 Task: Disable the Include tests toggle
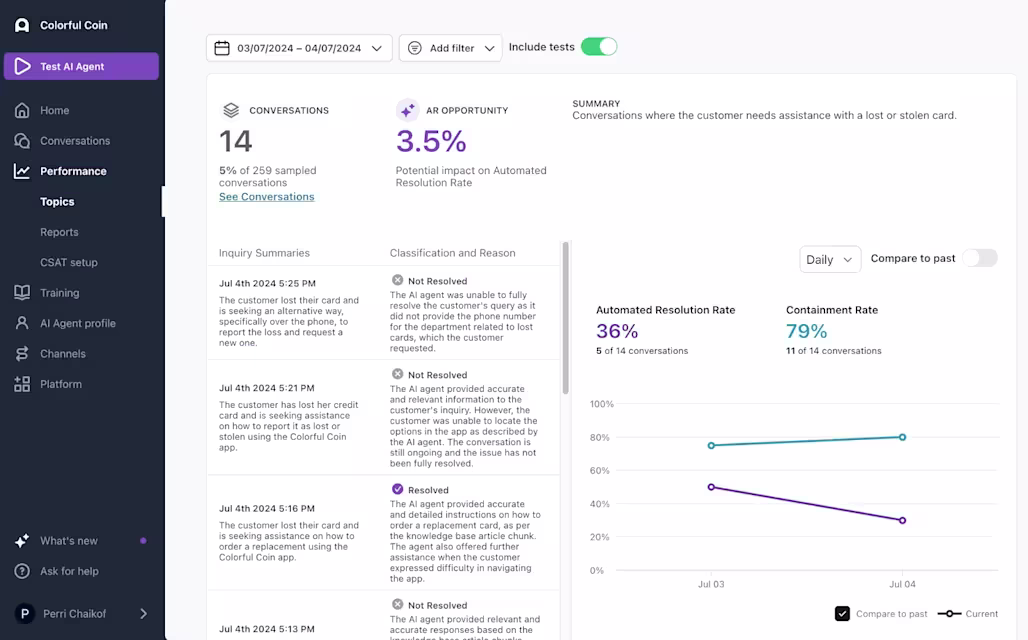(x=599, y=47)
